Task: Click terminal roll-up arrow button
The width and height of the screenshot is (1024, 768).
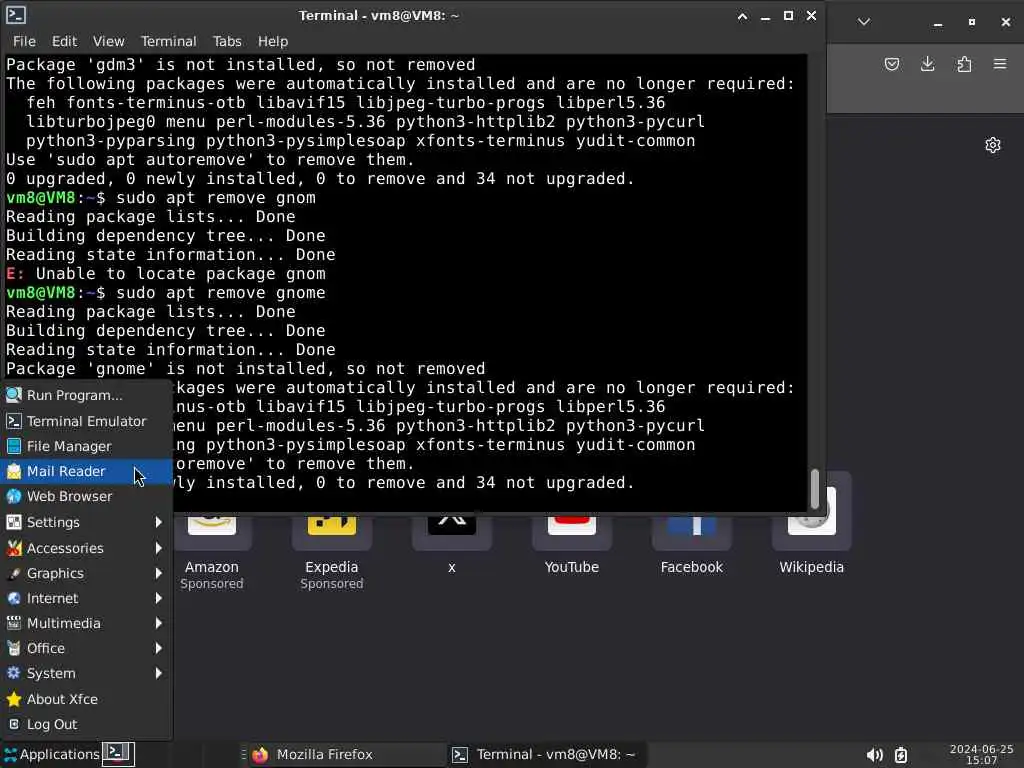Action: coord(743,16)
